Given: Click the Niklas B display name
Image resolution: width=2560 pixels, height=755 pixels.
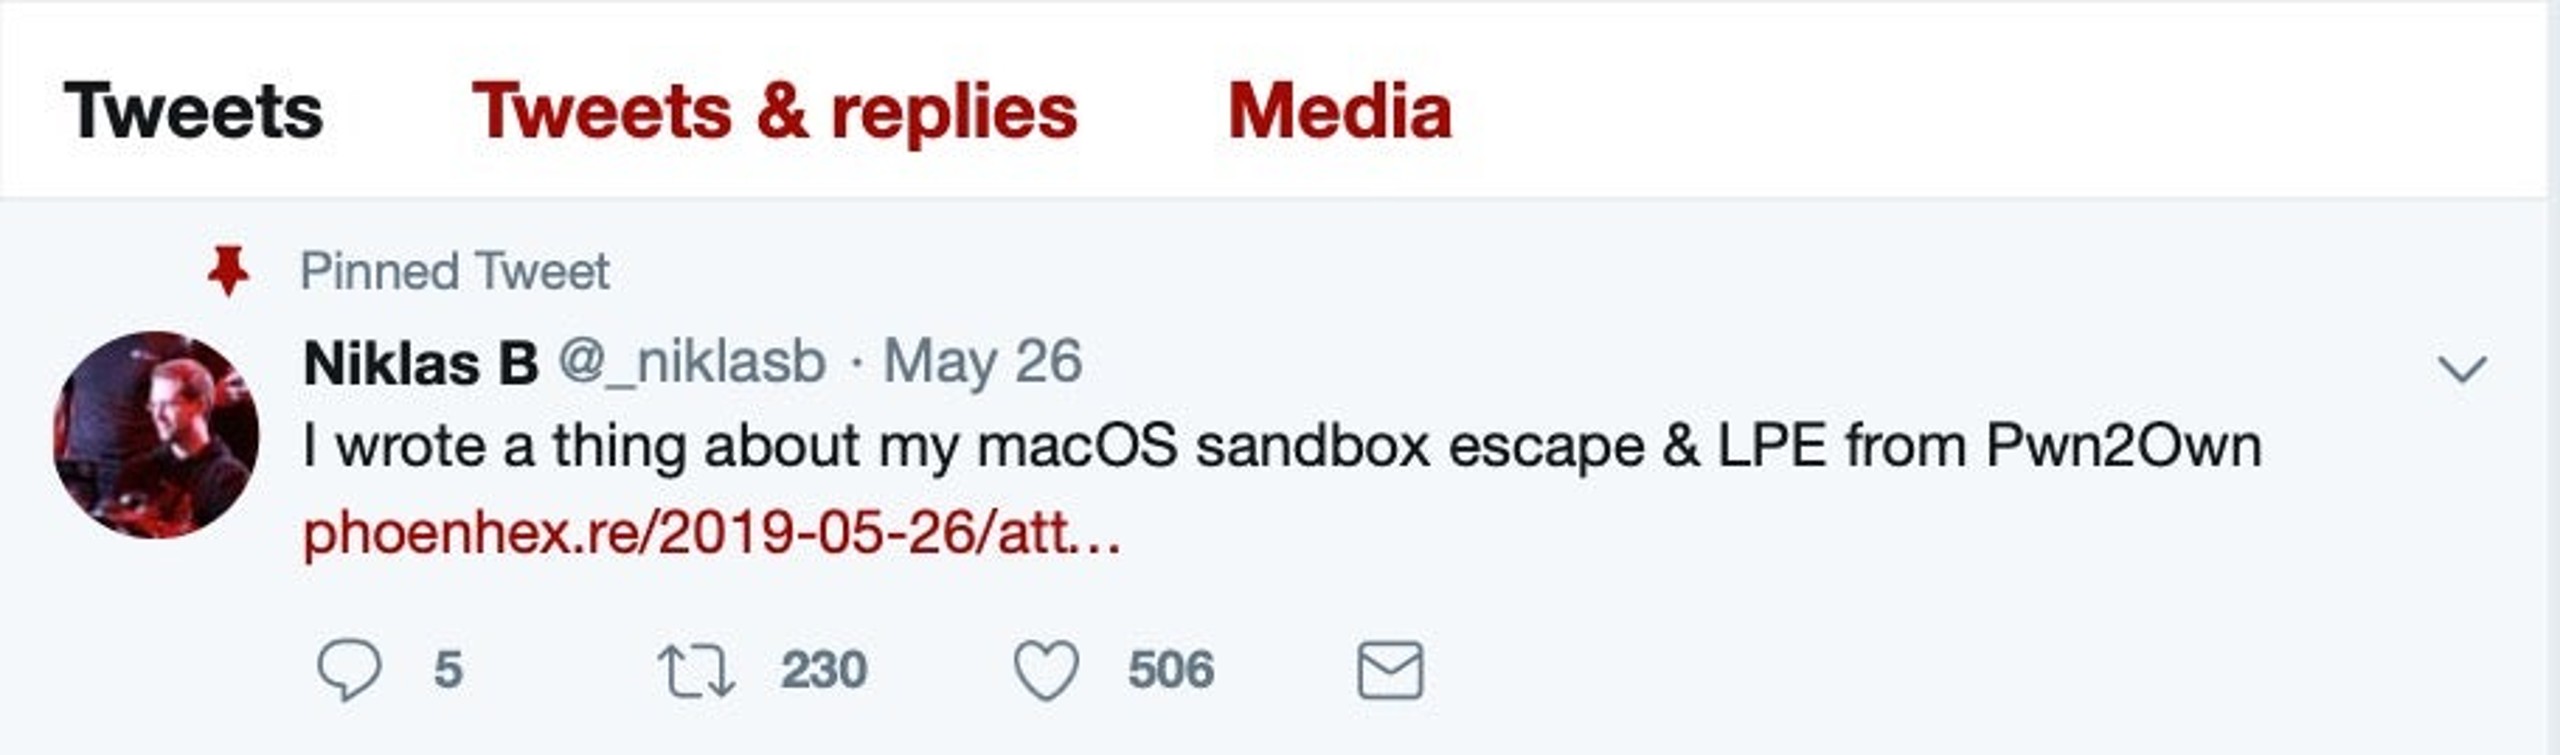Looking at the screenshot, I should tap(421, 362).
